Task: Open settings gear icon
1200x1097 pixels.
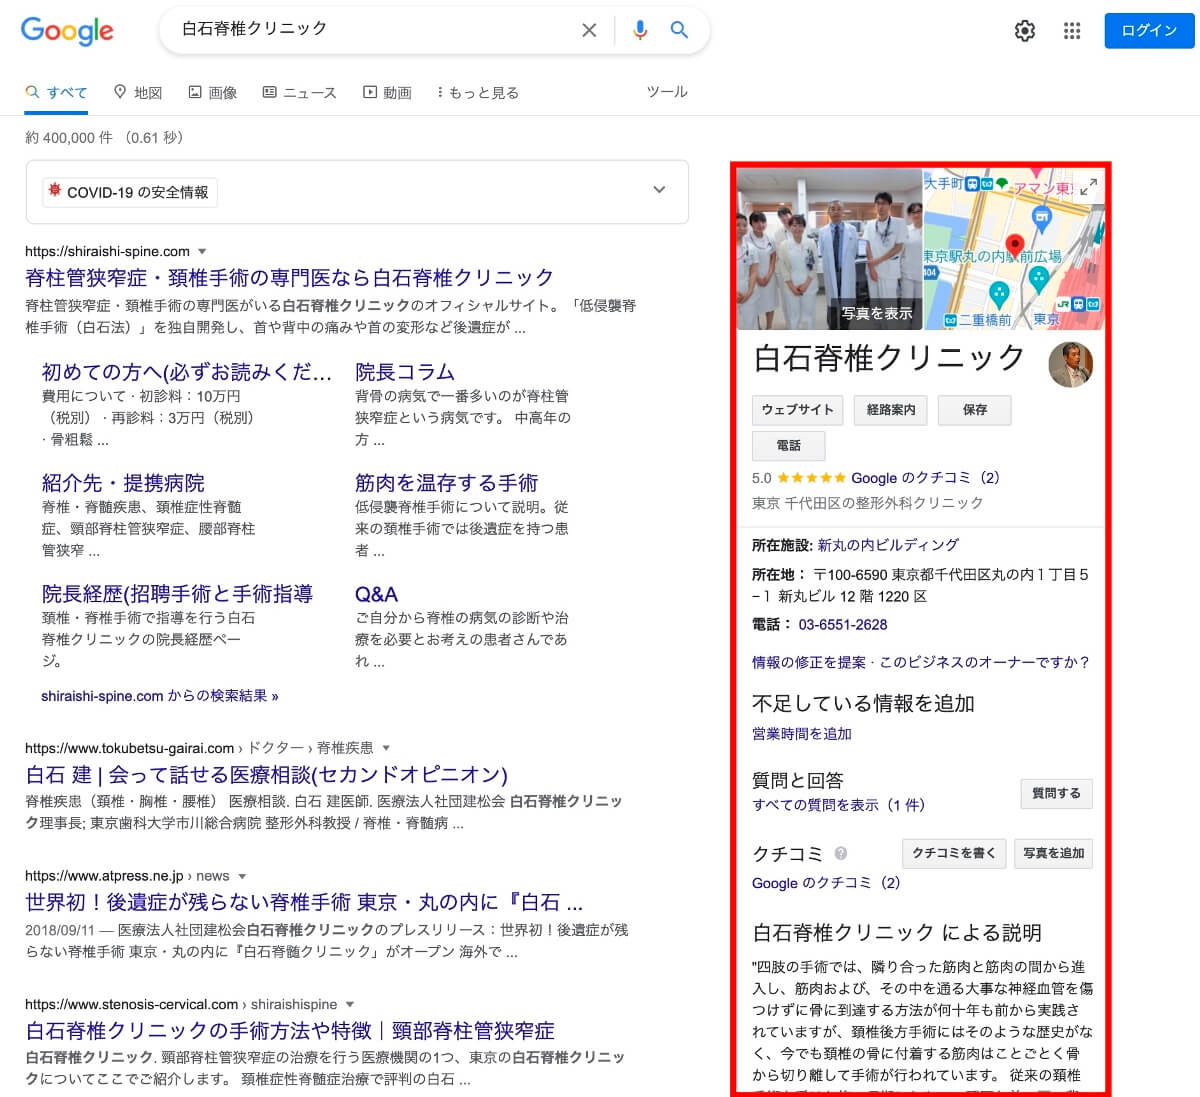Action: coord(1025,31)
